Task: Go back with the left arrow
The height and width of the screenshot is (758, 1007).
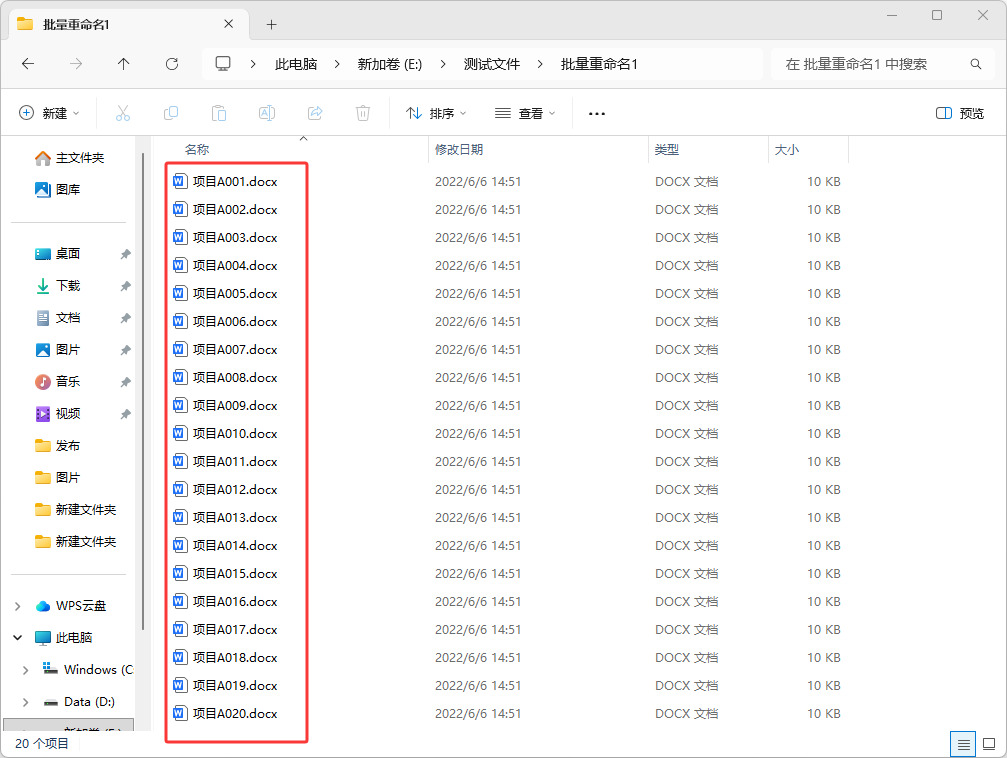Action: click(x=28, y=64)
